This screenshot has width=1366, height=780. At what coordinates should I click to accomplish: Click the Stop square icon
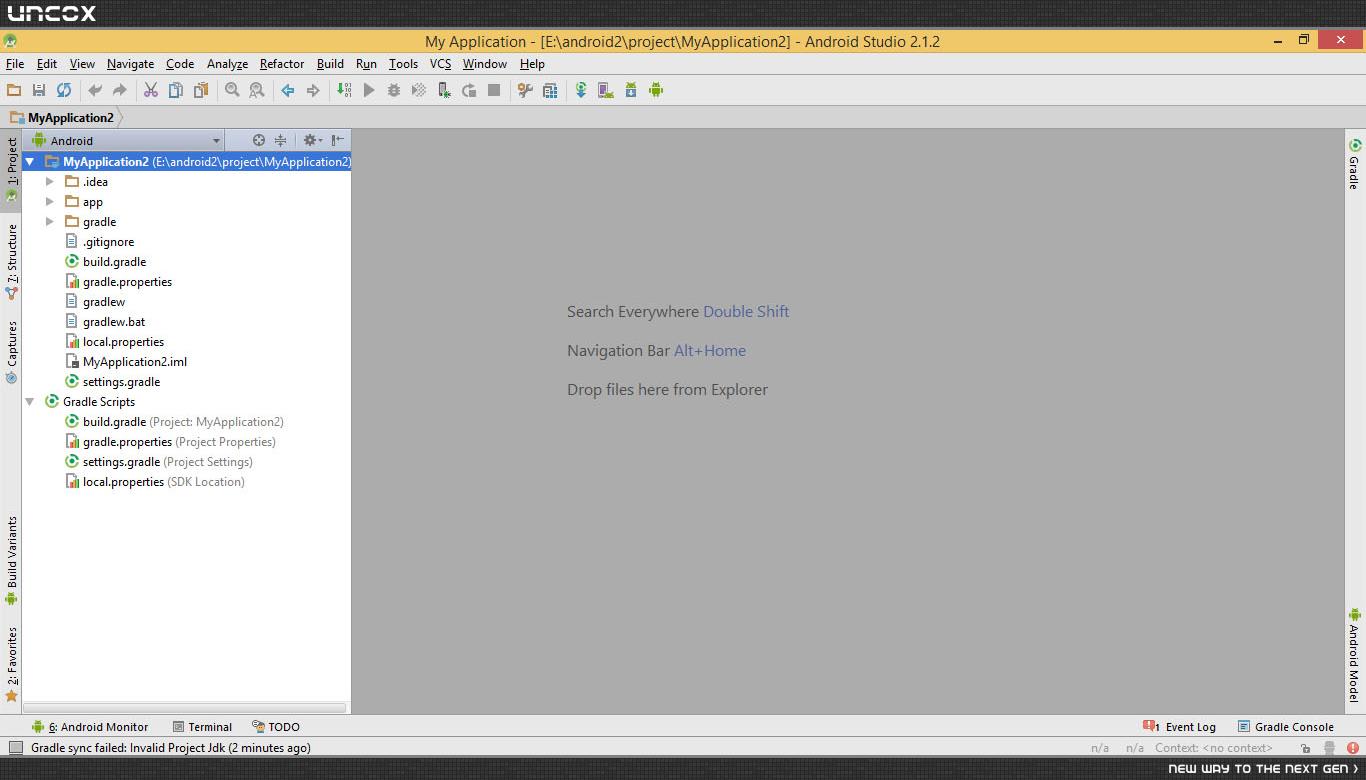tap(494, 90)
